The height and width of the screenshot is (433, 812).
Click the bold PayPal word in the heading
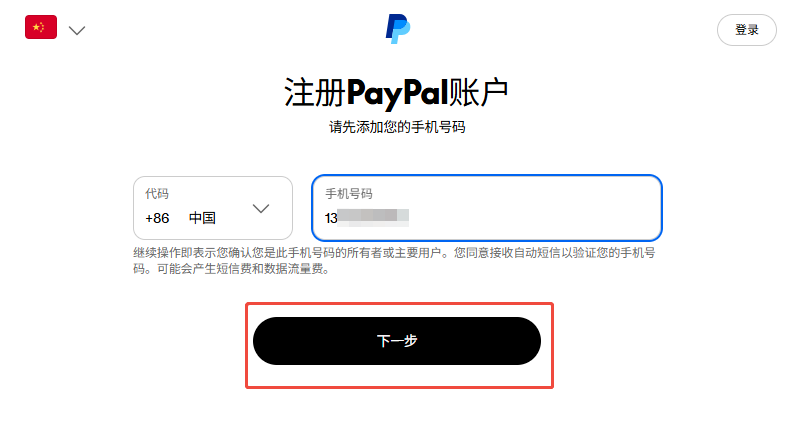[x=397, y=94]
